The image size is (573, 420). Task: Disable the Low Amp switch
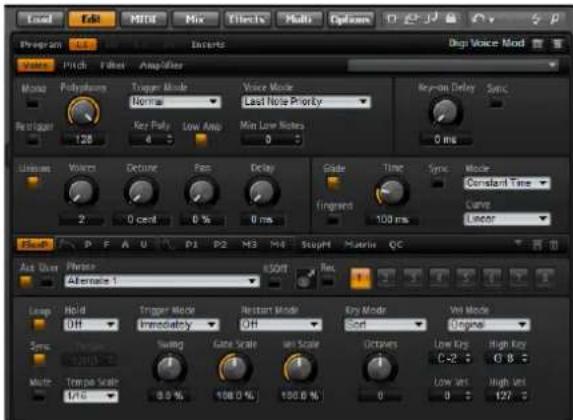[x=201, y=139]
